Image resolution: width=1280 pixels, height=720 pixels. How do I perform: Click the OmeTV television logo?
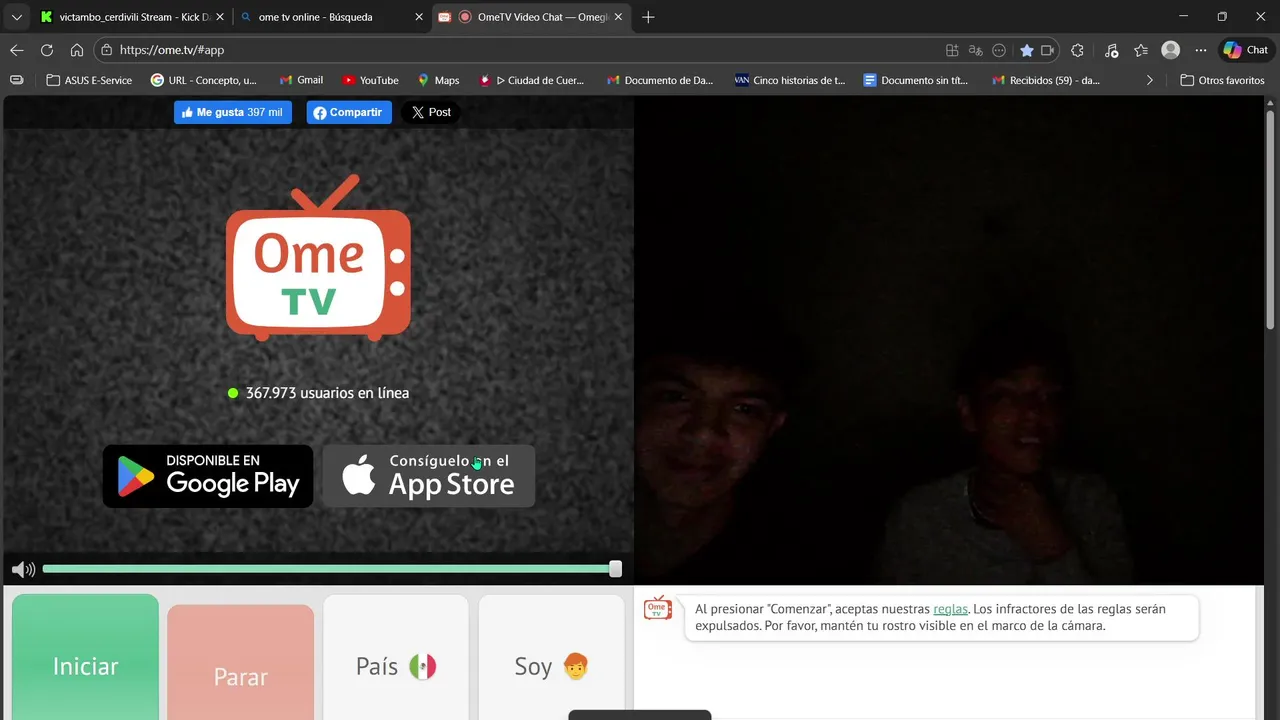tap(318, 259)
